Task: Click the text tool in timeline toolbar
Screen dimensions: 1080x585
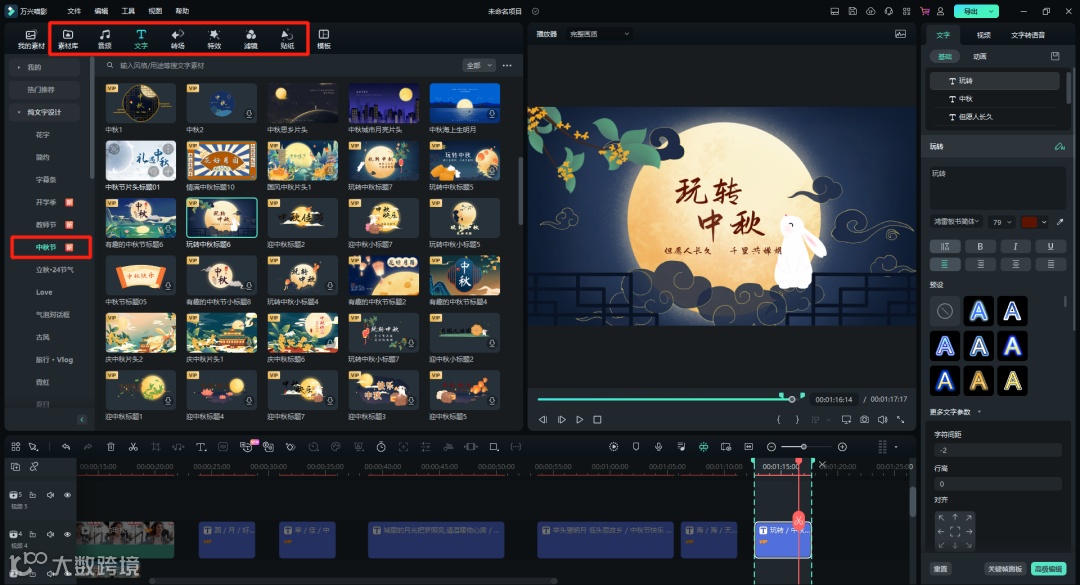Action: pyautogui.click(x=201, y=447)
